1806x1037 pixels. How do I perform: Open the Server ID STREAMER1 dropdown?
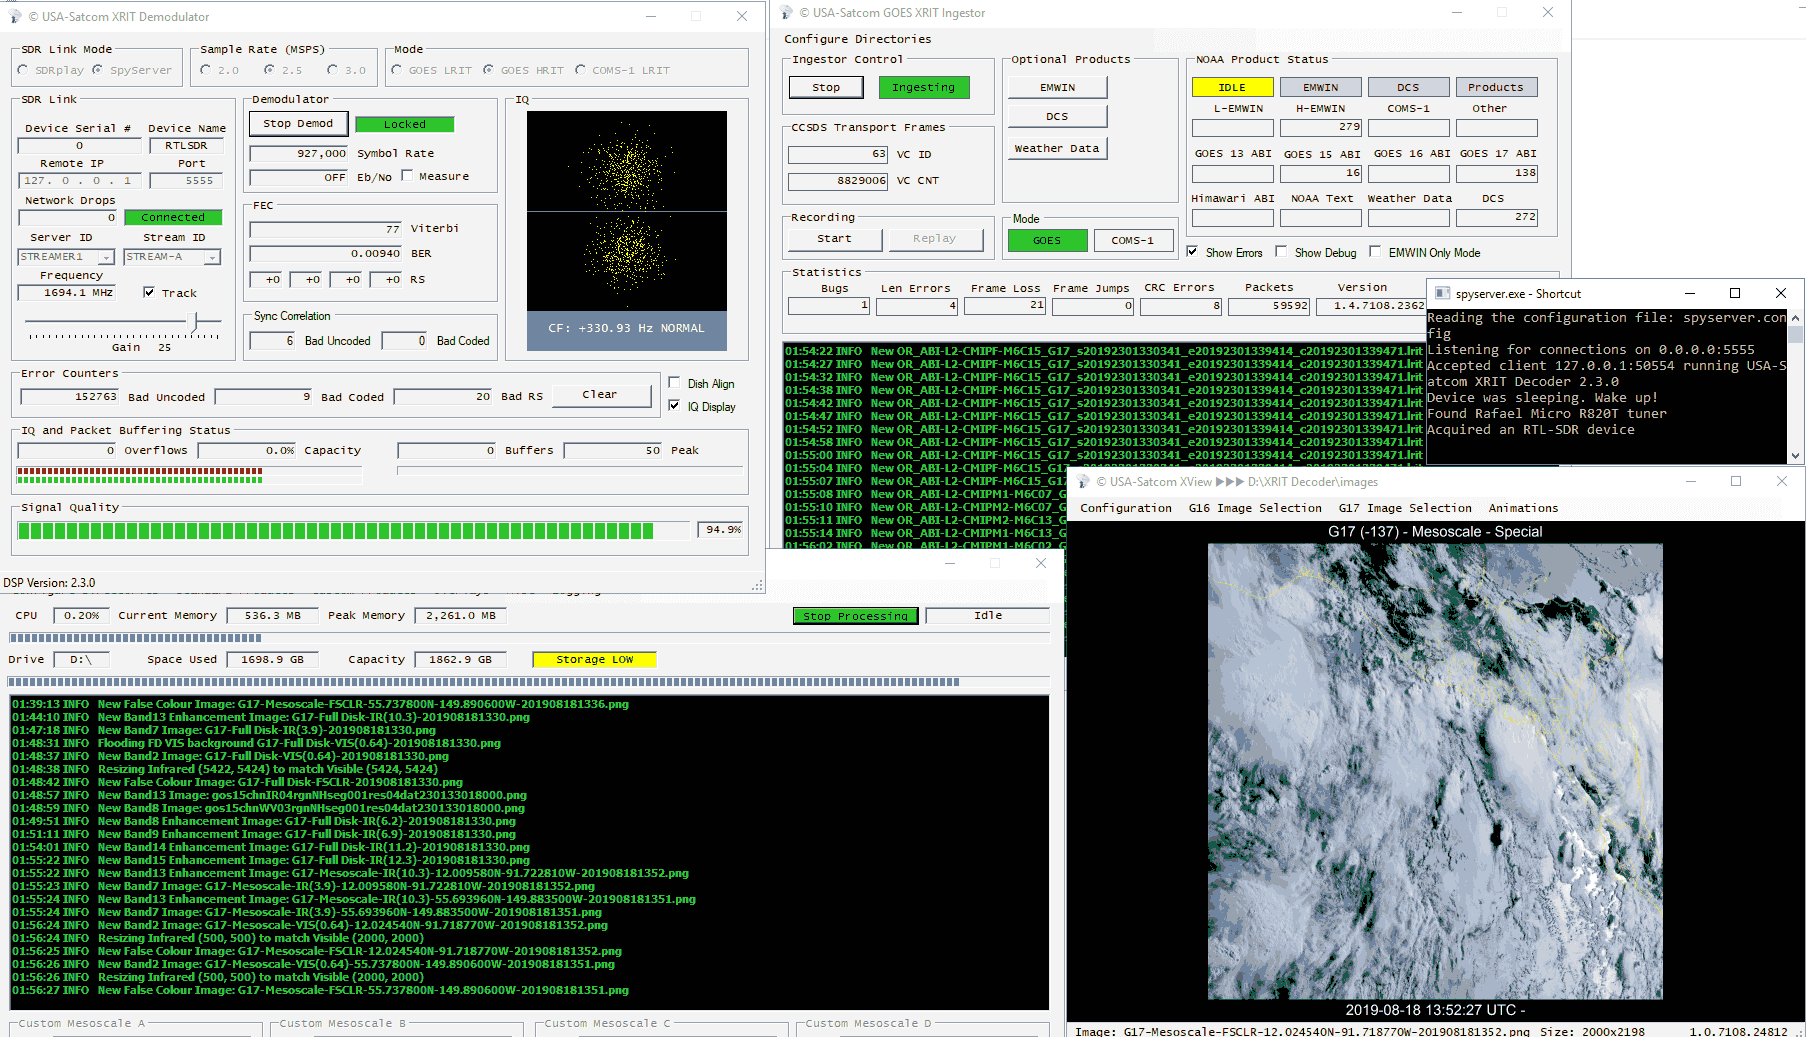106,257
